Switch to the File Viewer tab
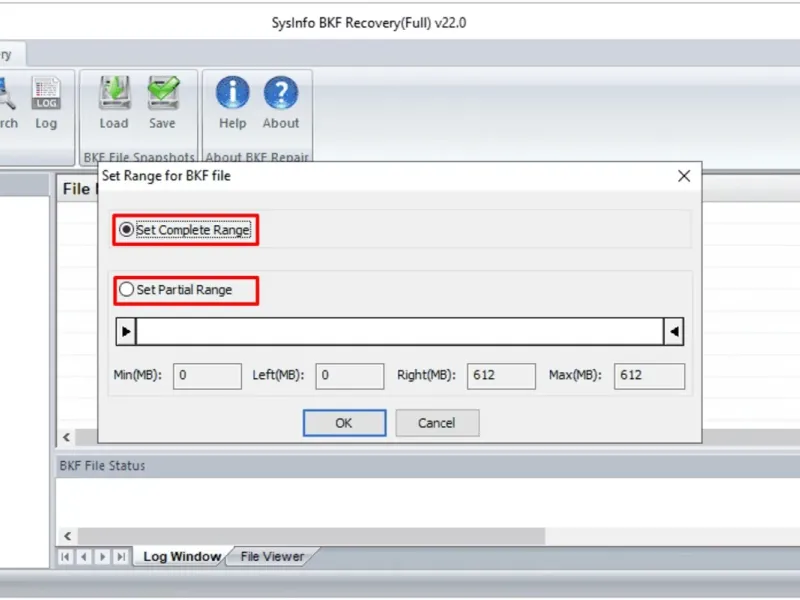Screen dimensions: 800x600 point(272,556)
